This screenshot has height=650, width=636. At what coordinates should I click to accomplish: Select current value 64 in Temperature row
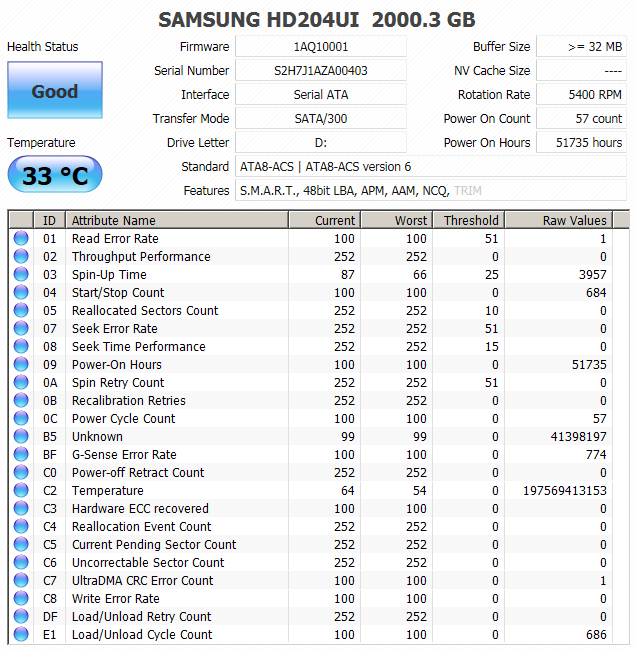click(x=347, y=490)
